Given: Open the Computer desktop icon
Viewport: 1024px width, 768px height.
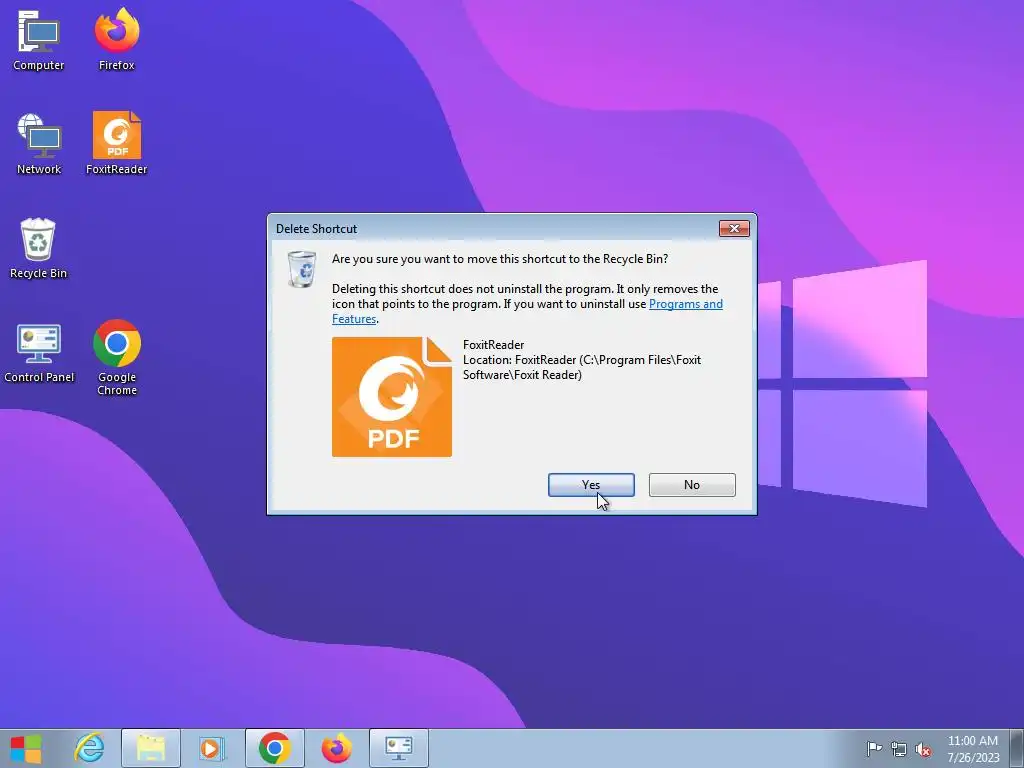Looking at the screenshot, I should (x=39, y=40).
